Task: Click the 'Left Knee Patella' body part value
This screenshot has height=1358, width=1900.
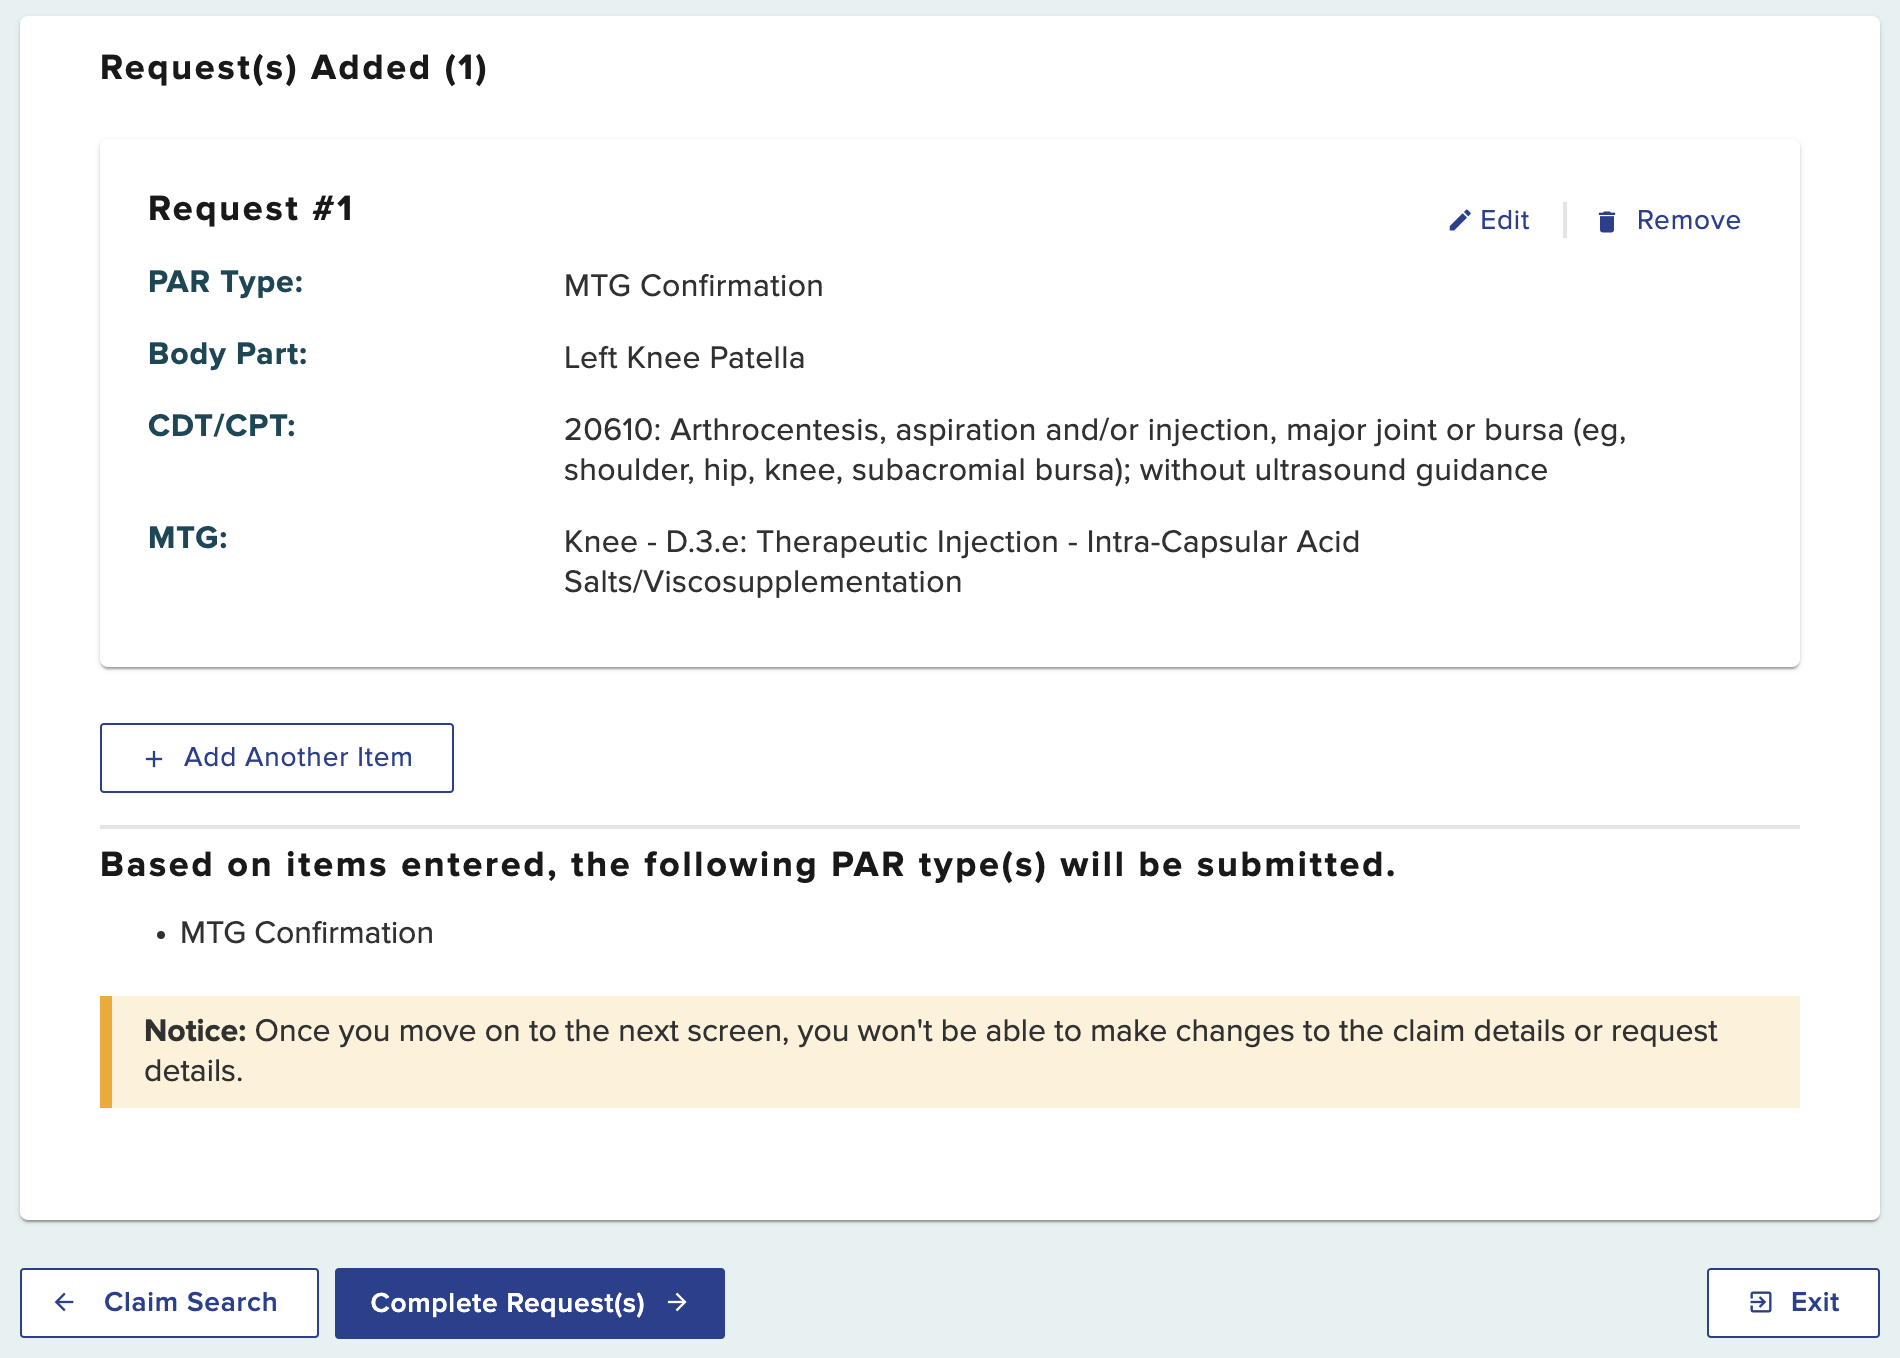Action: tap(684, 358)
